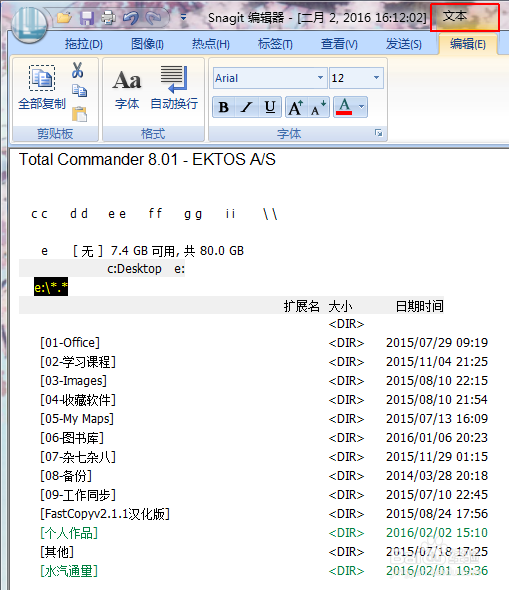This screenshot has width=509, height=590.
Task: Click the date 2016/01/06 20:23
Action: coord(437,438)
